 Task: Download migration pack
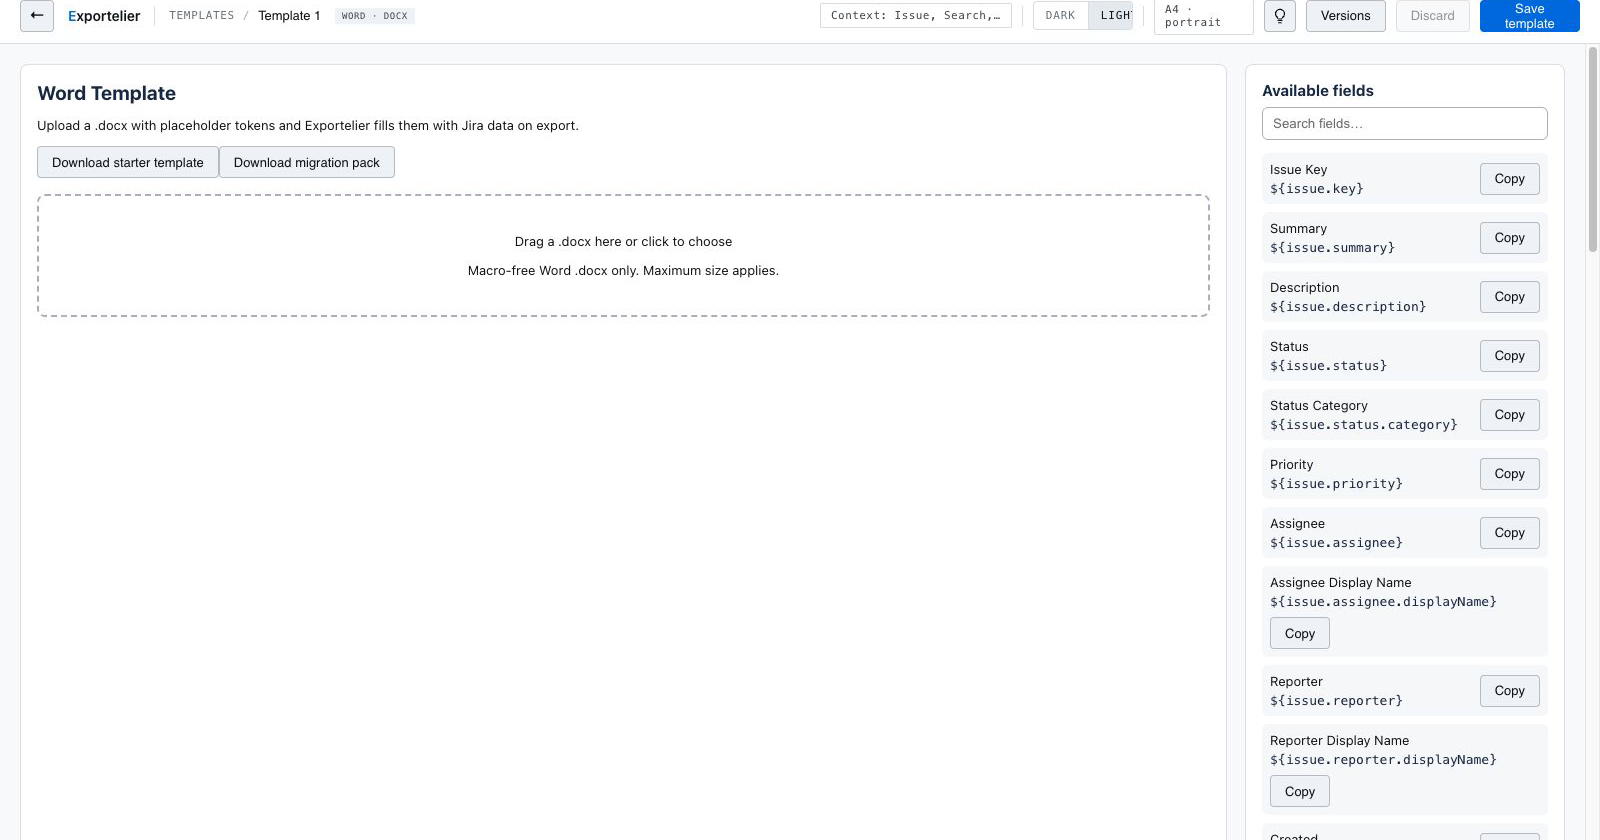tap(307, 162)
